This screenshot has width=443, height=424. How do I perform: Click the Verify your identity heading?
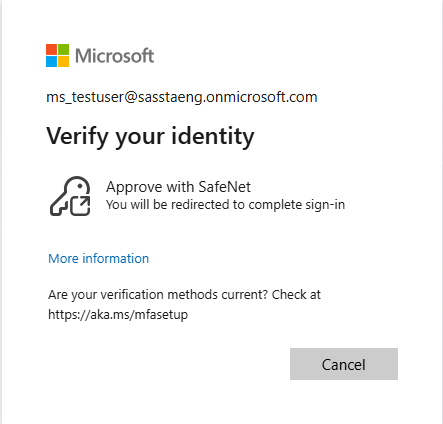150,137
